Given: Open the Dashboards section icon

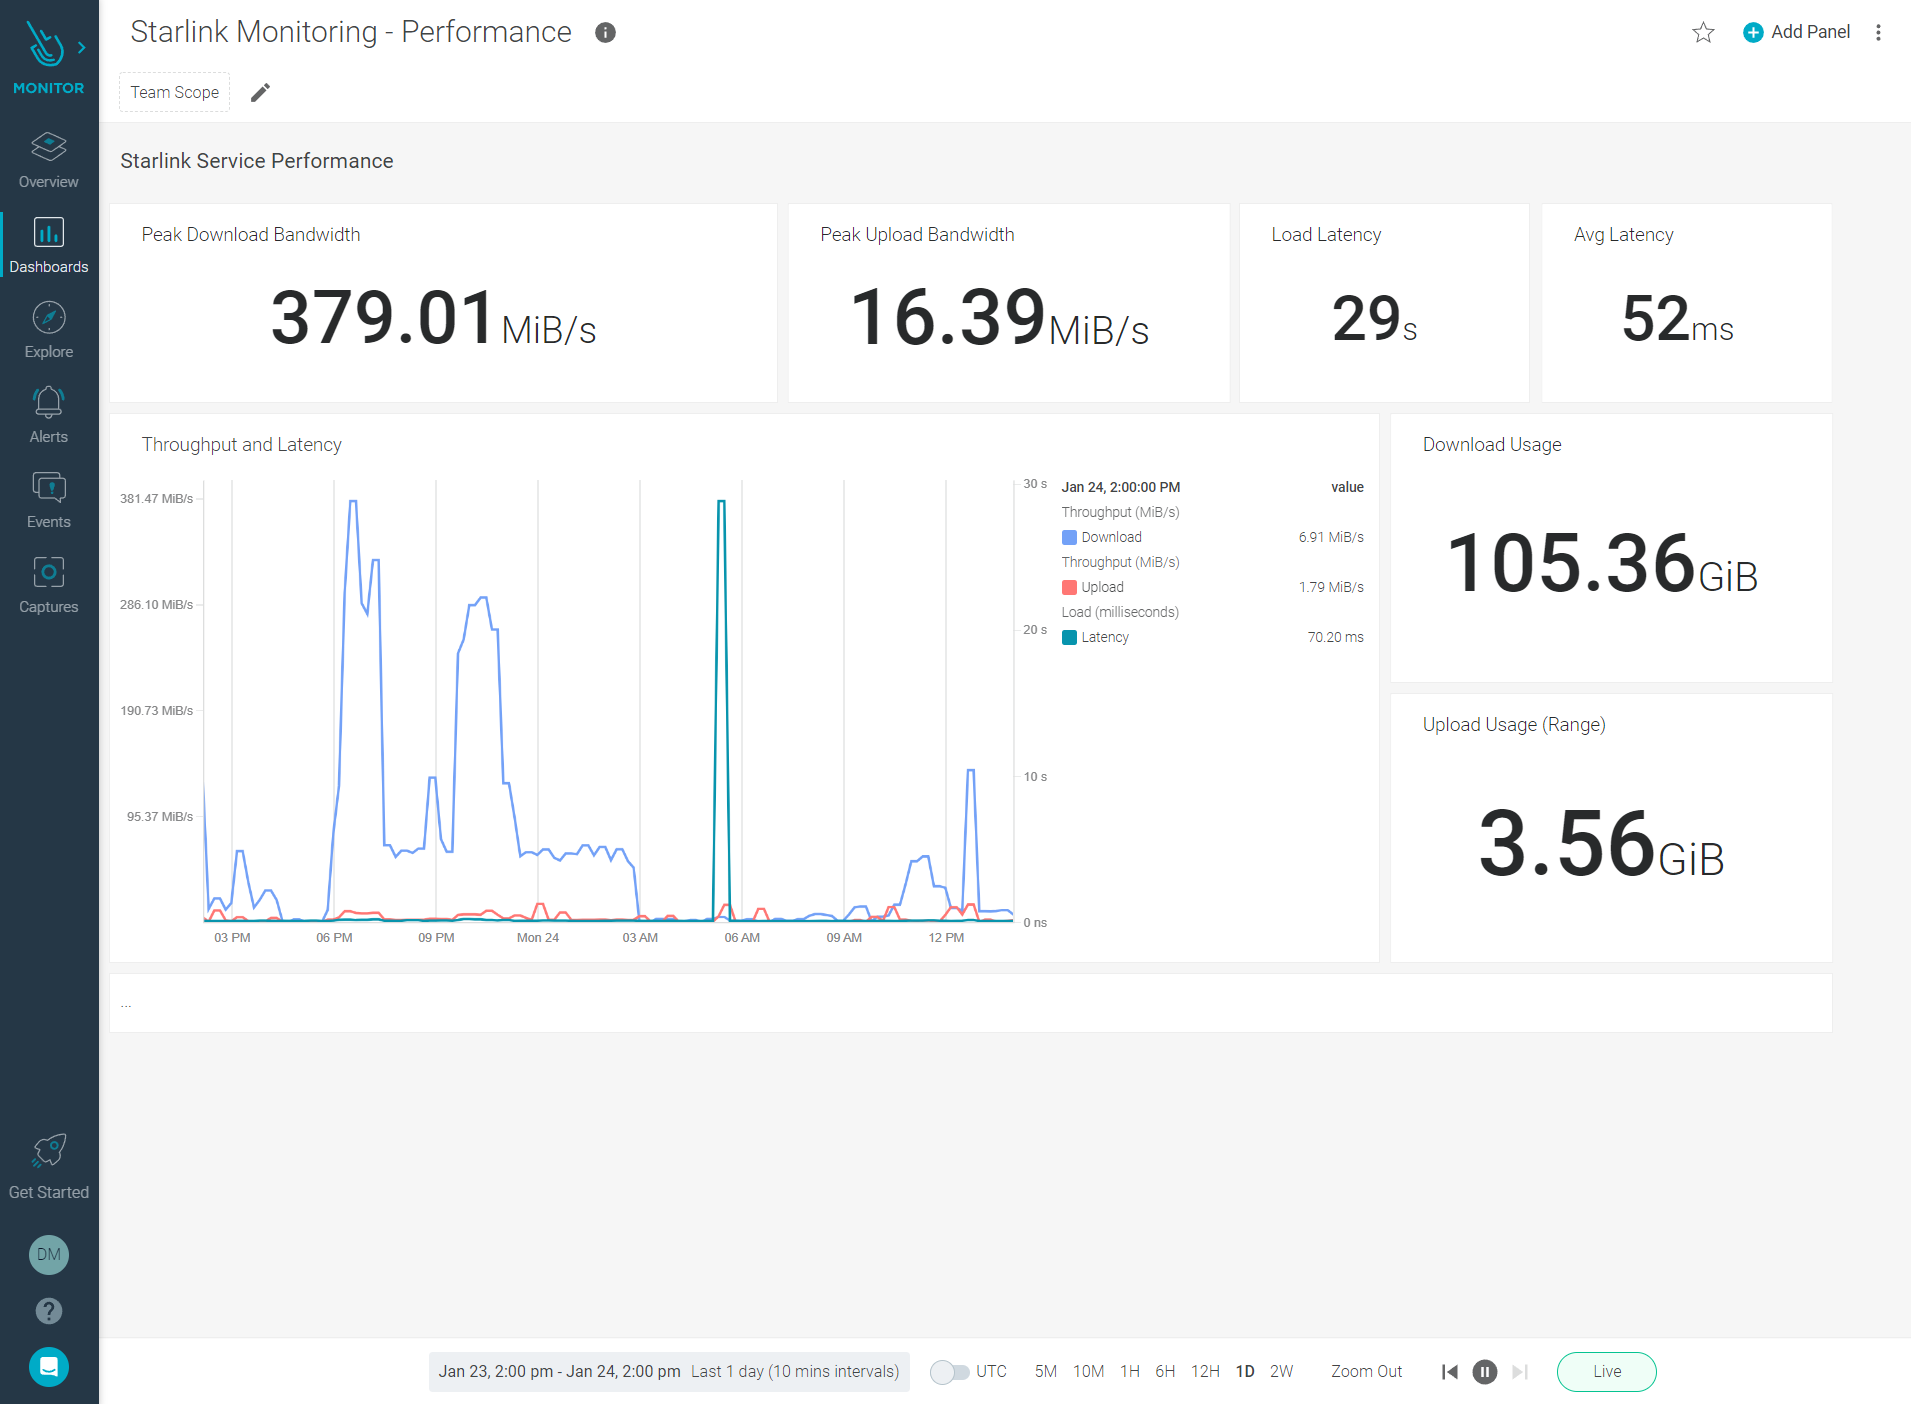Looking at the screenshot, I should (x=48, y=232).
